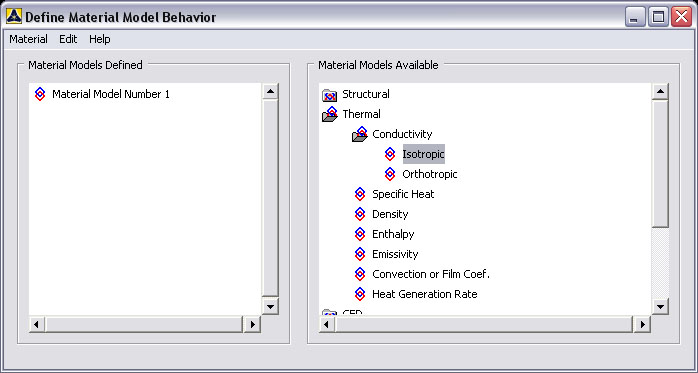Click the Heat Generation Rate icon
This screenshot has height=373, width=698.
tap(360, 294)
